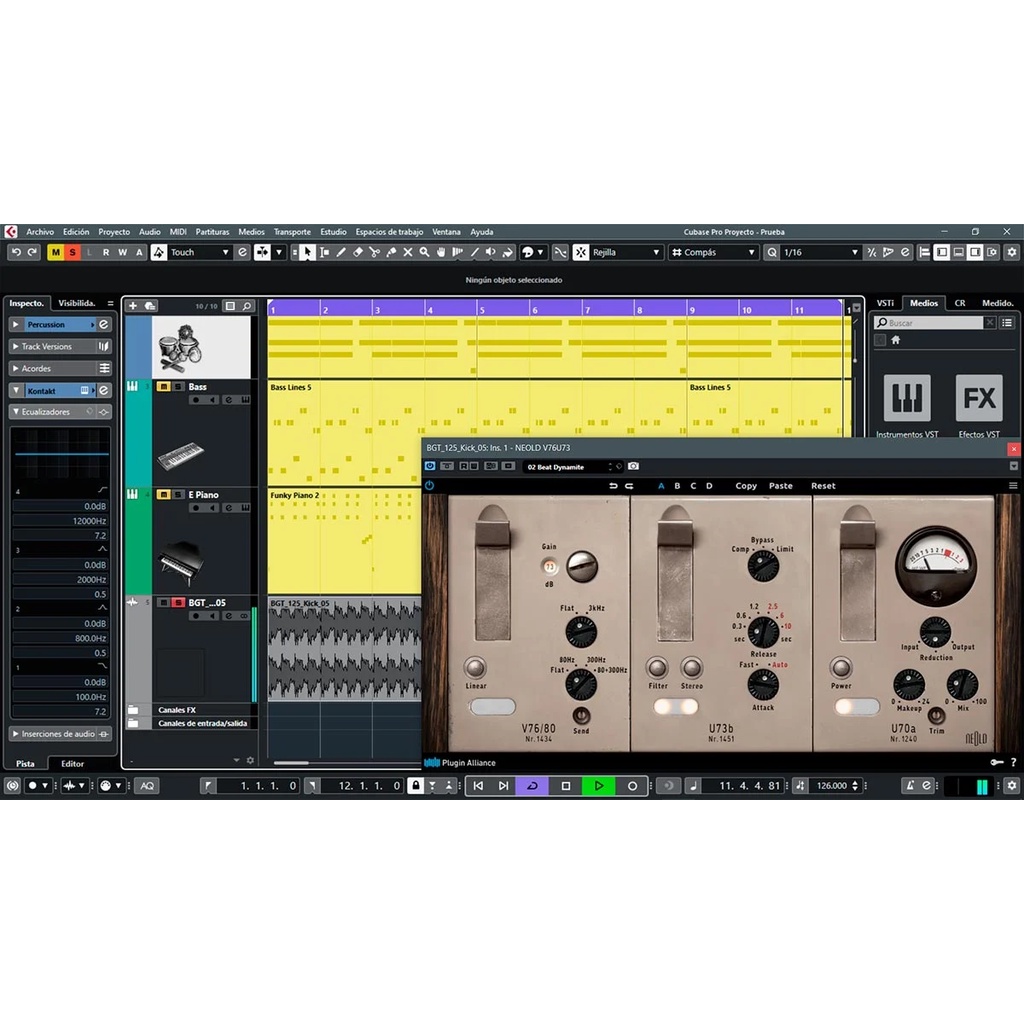Click the home icon in Medios panel
This screenshot has height=1024, width=1024.
coord(896,340)
